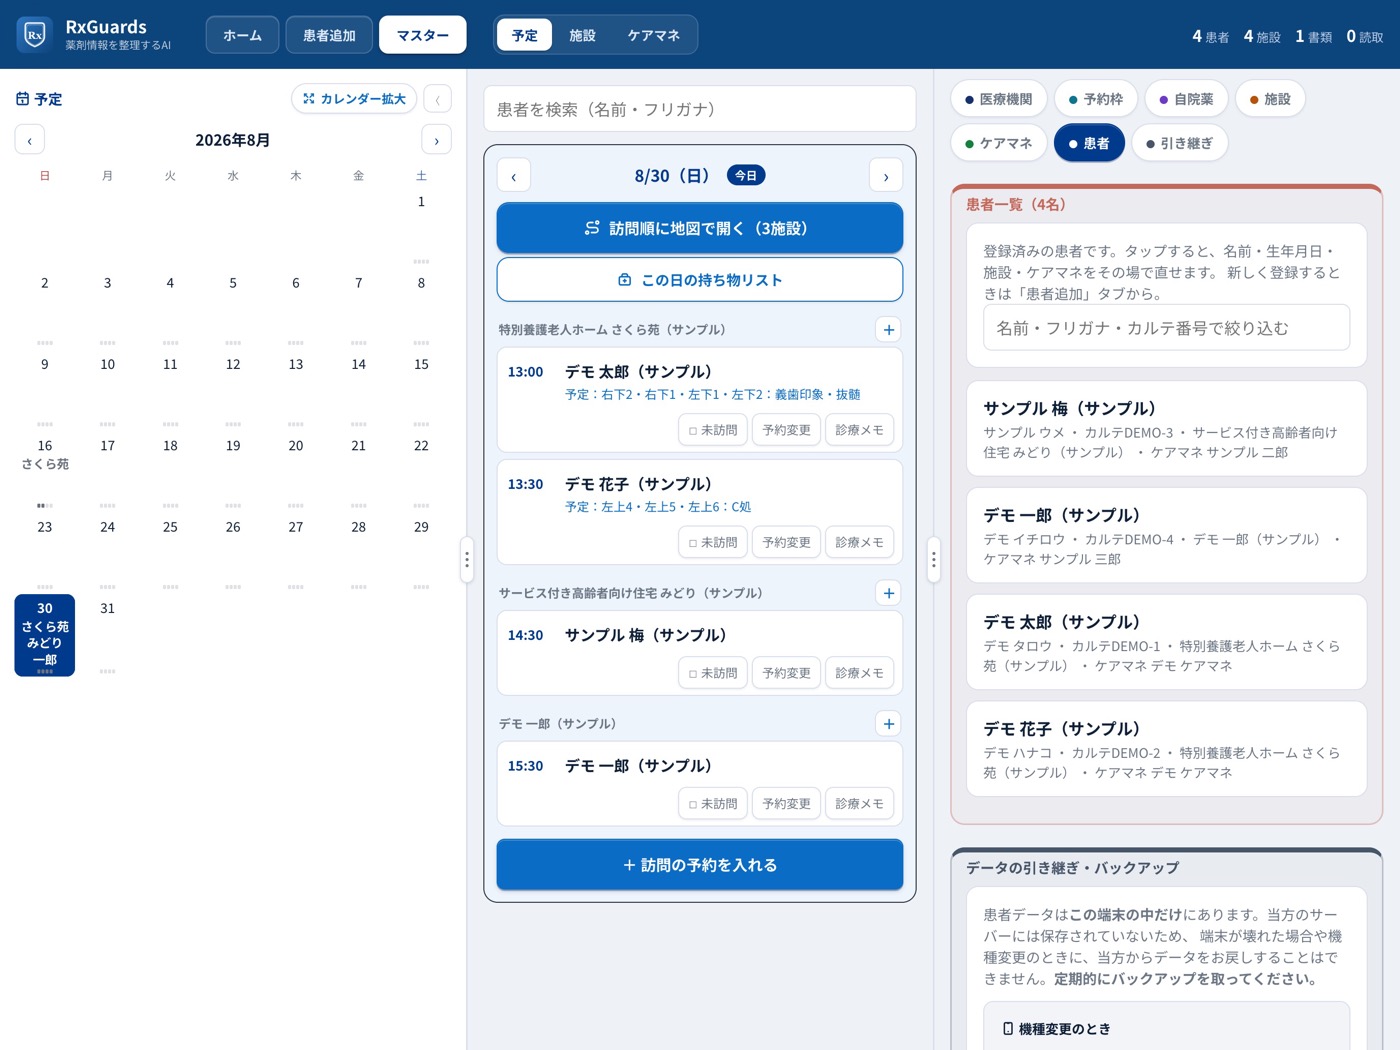Click 訪問の予約を入れる button
Screen dimensions: 1400x1050
click(700, 865)
